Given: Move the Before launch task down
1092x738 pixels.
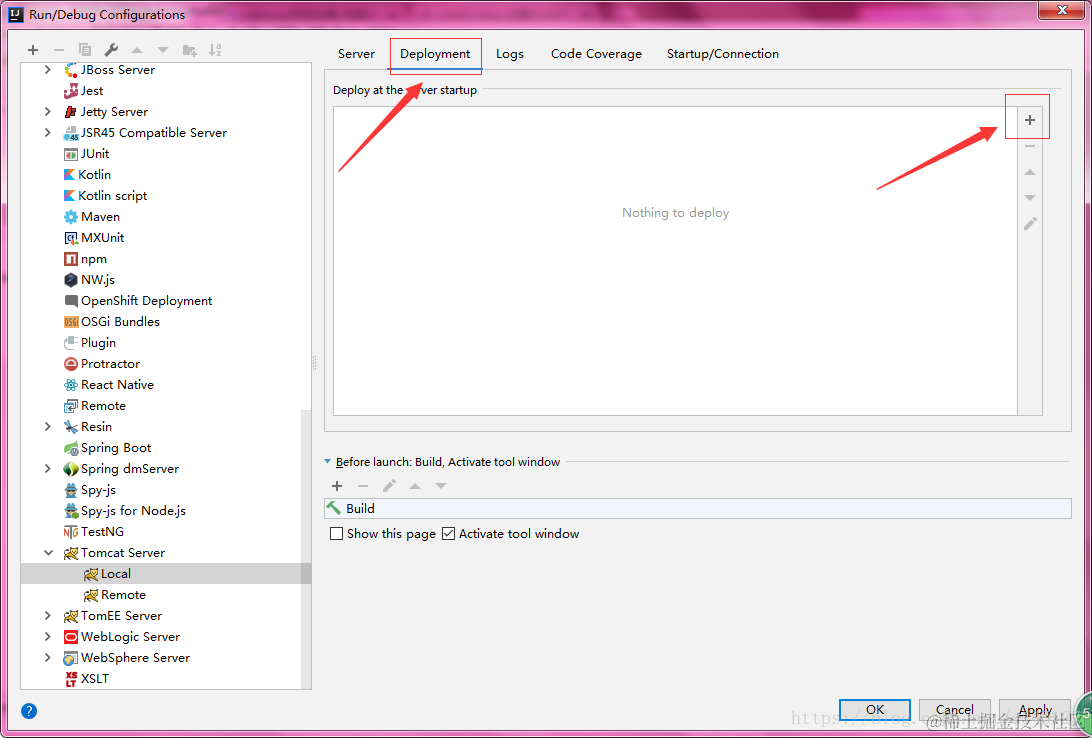Looking at the screenshot, I should [x=441, y=486].
